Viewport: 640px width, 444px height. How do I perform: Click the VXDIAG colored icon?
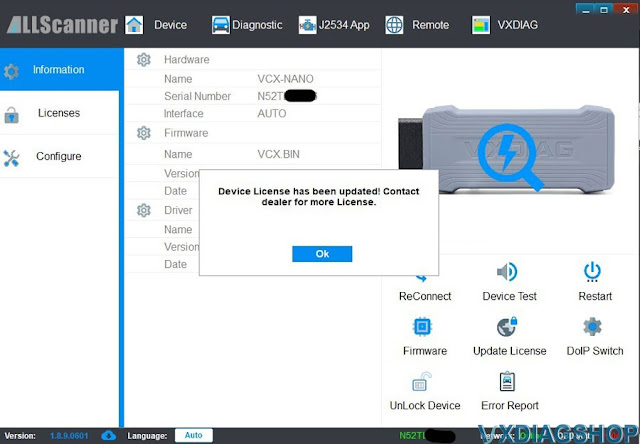481,25
